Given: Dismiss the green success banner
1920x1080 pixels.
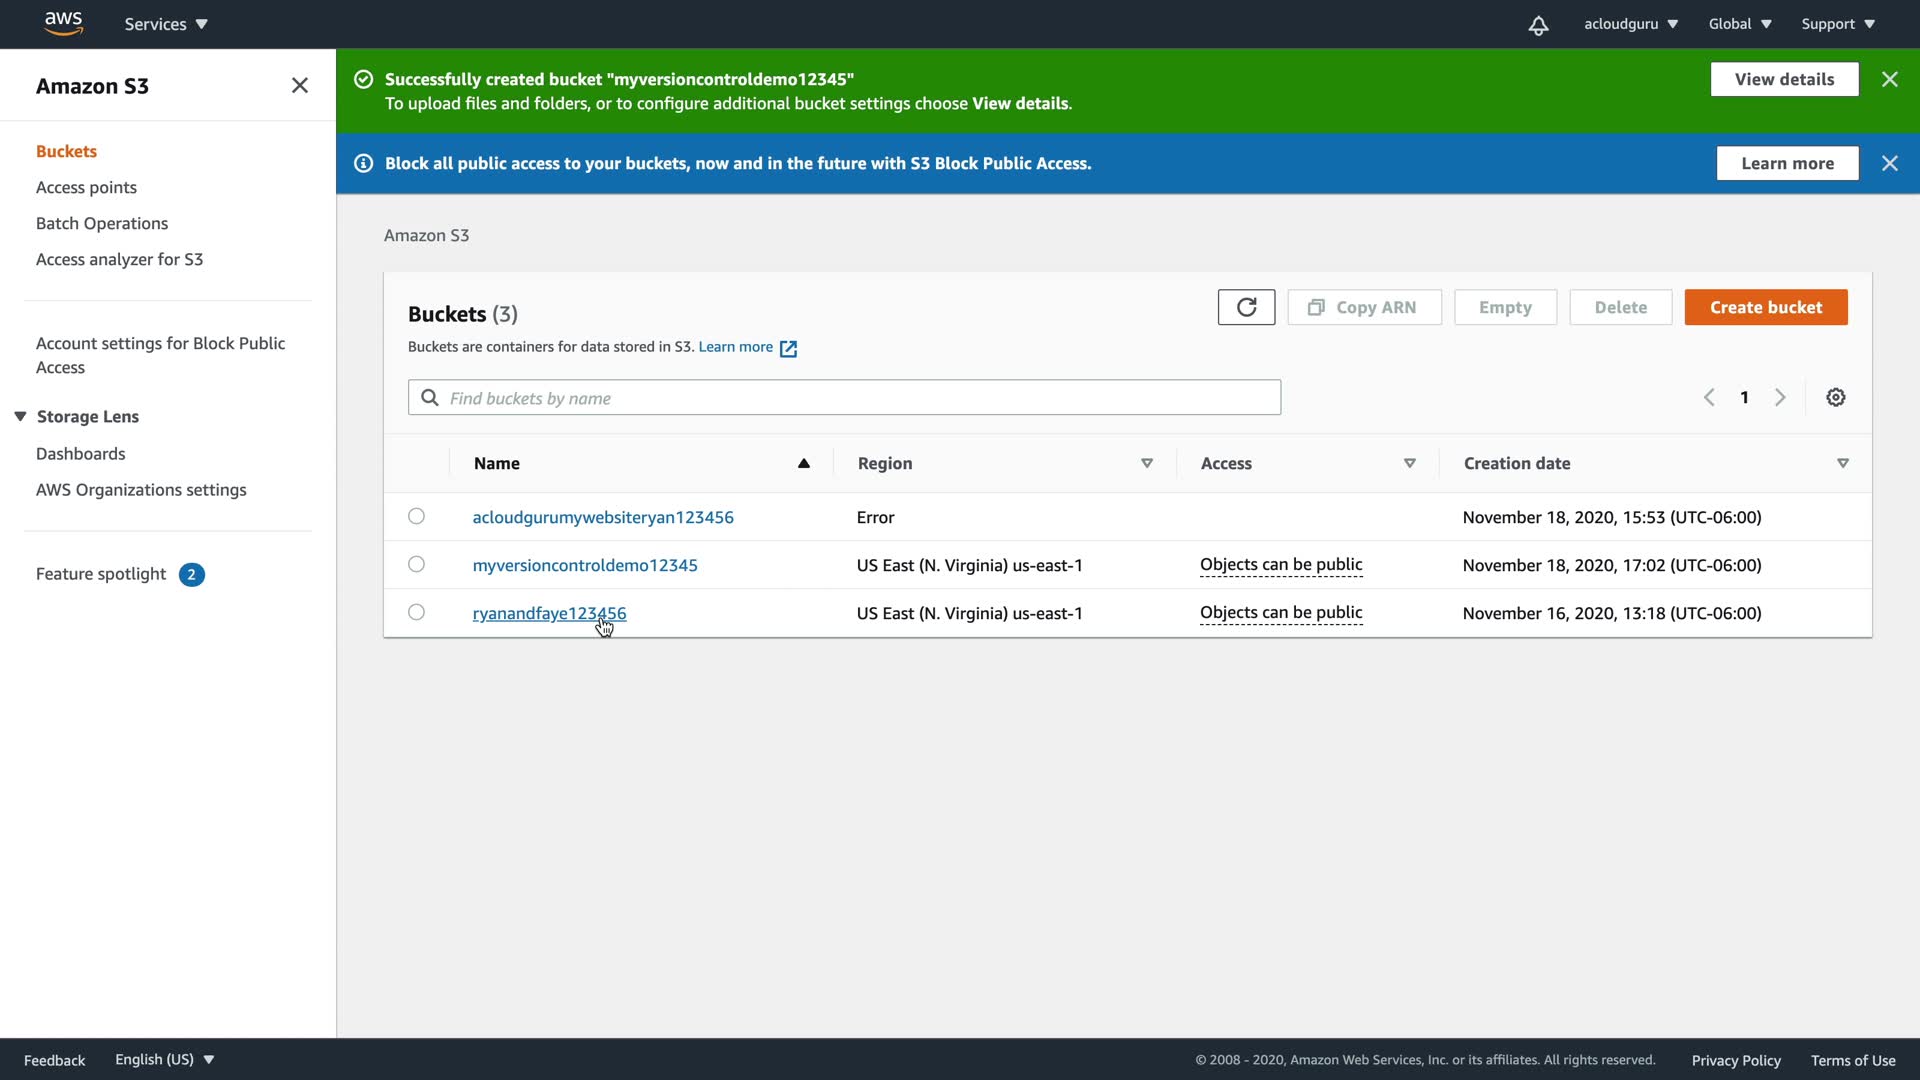Looking at the screenshot, I should coord(1889,79).
